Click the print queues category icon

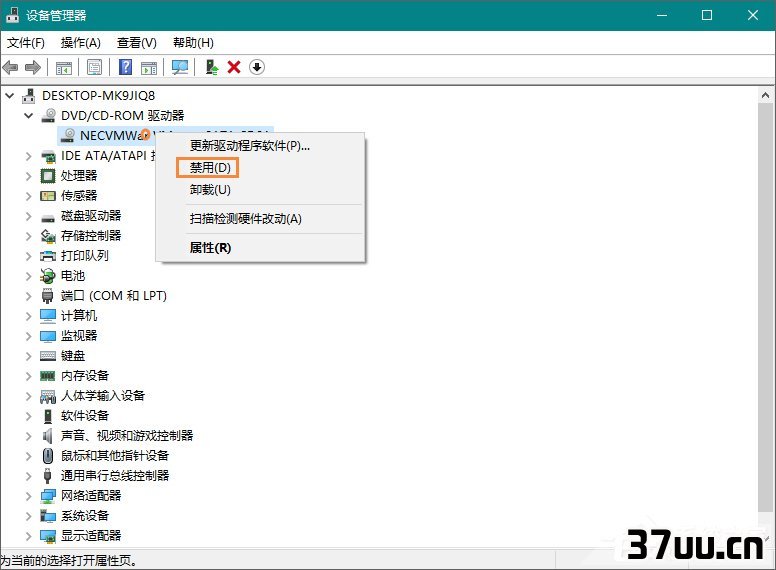coord(48,256)
